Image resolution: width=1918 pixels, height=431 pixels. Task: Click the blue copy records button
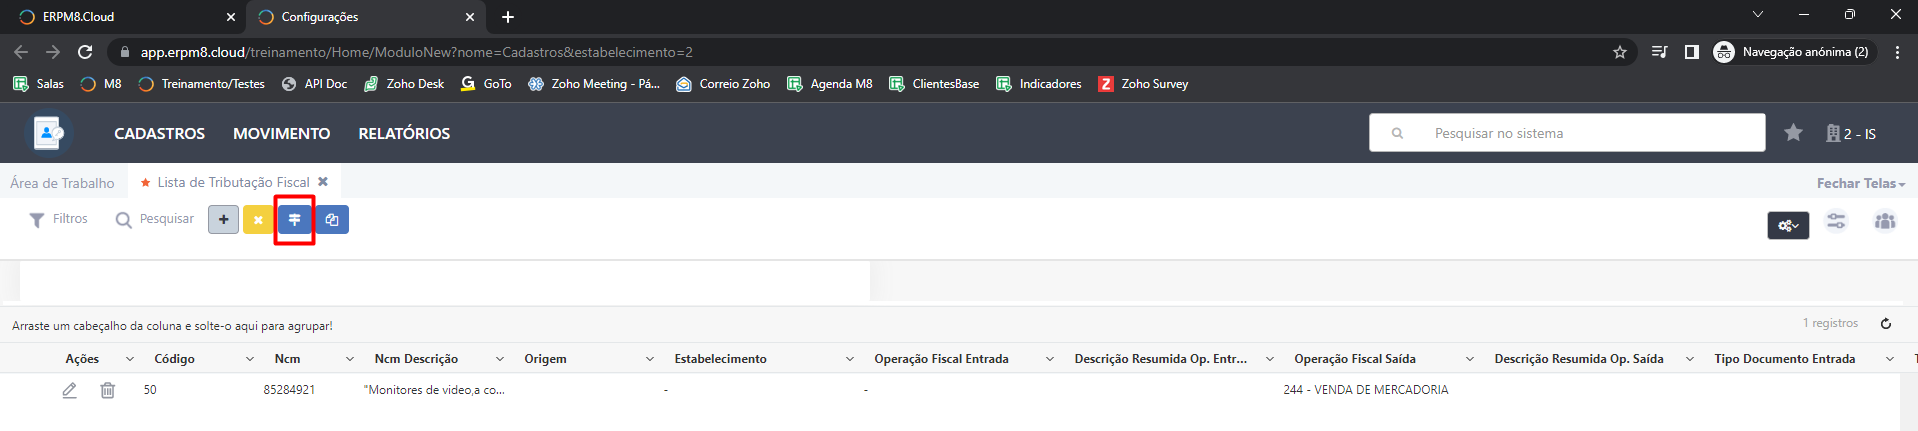(x=332, y=220)
